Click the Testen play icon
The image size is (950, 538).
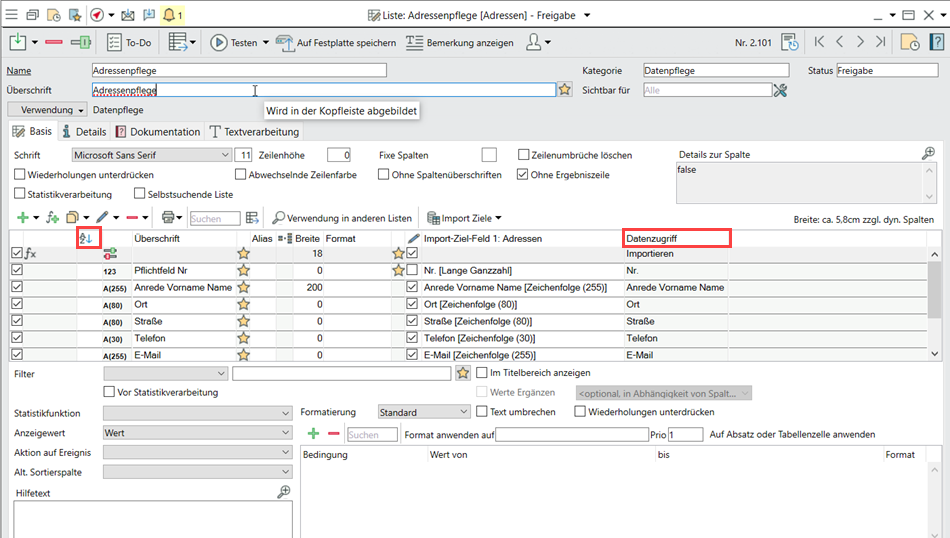219,43
